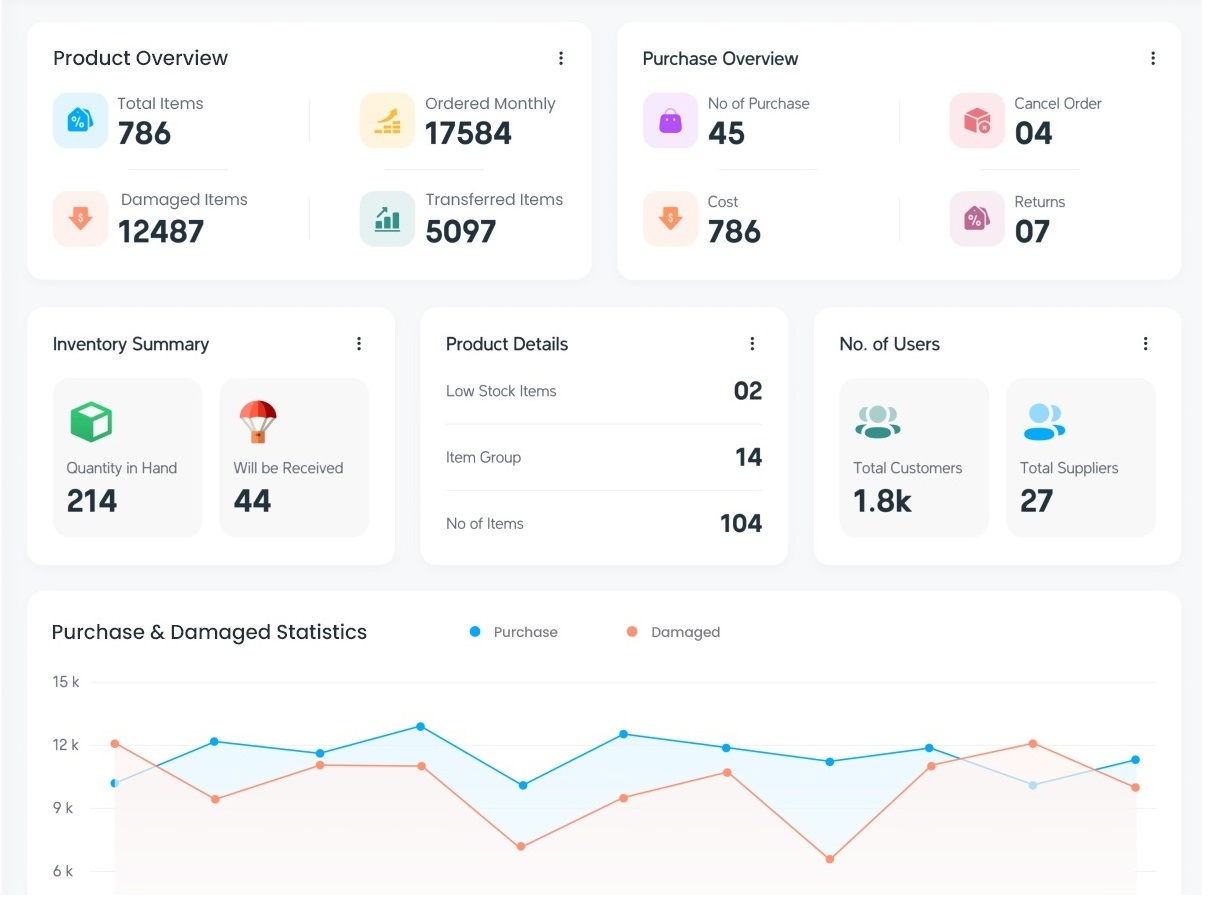
Task: Select the Returns percentage tag icon
Action: 977,219
